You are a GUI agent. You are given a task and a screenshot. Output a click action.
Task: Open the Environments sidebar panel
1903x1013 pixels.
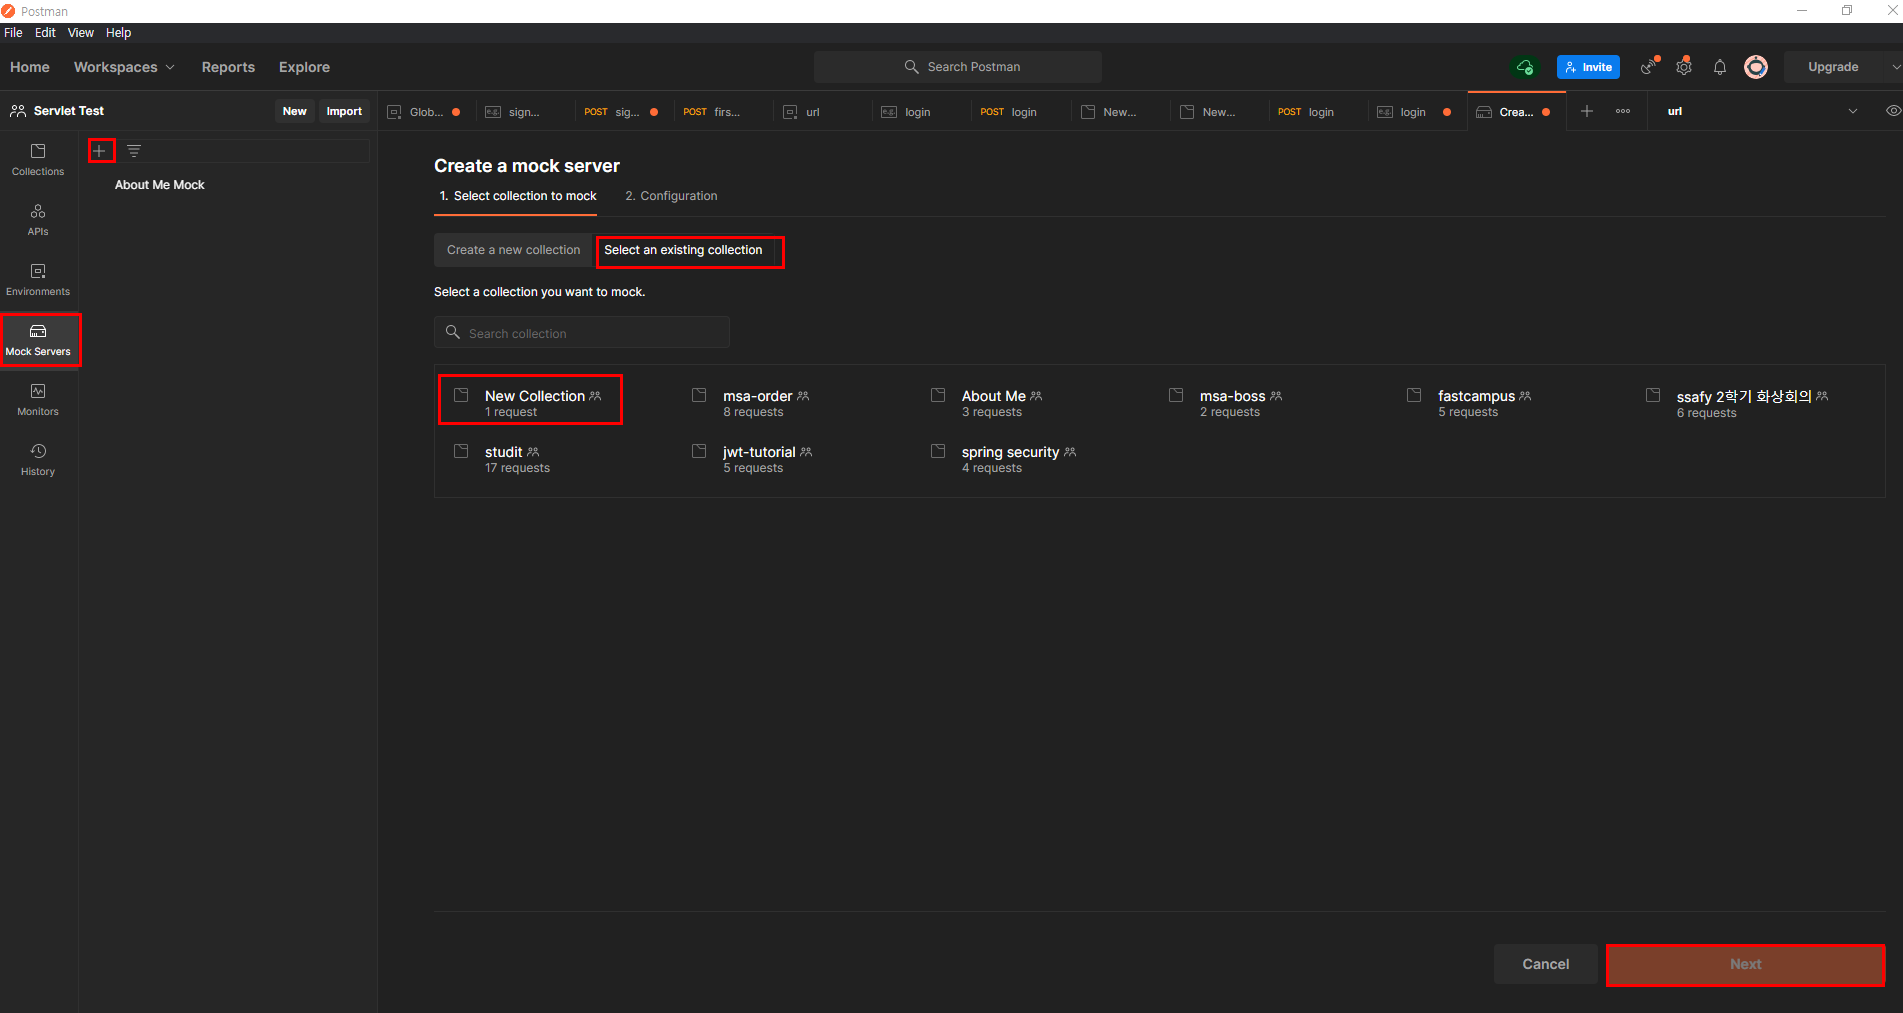click(x=38, y=280)
